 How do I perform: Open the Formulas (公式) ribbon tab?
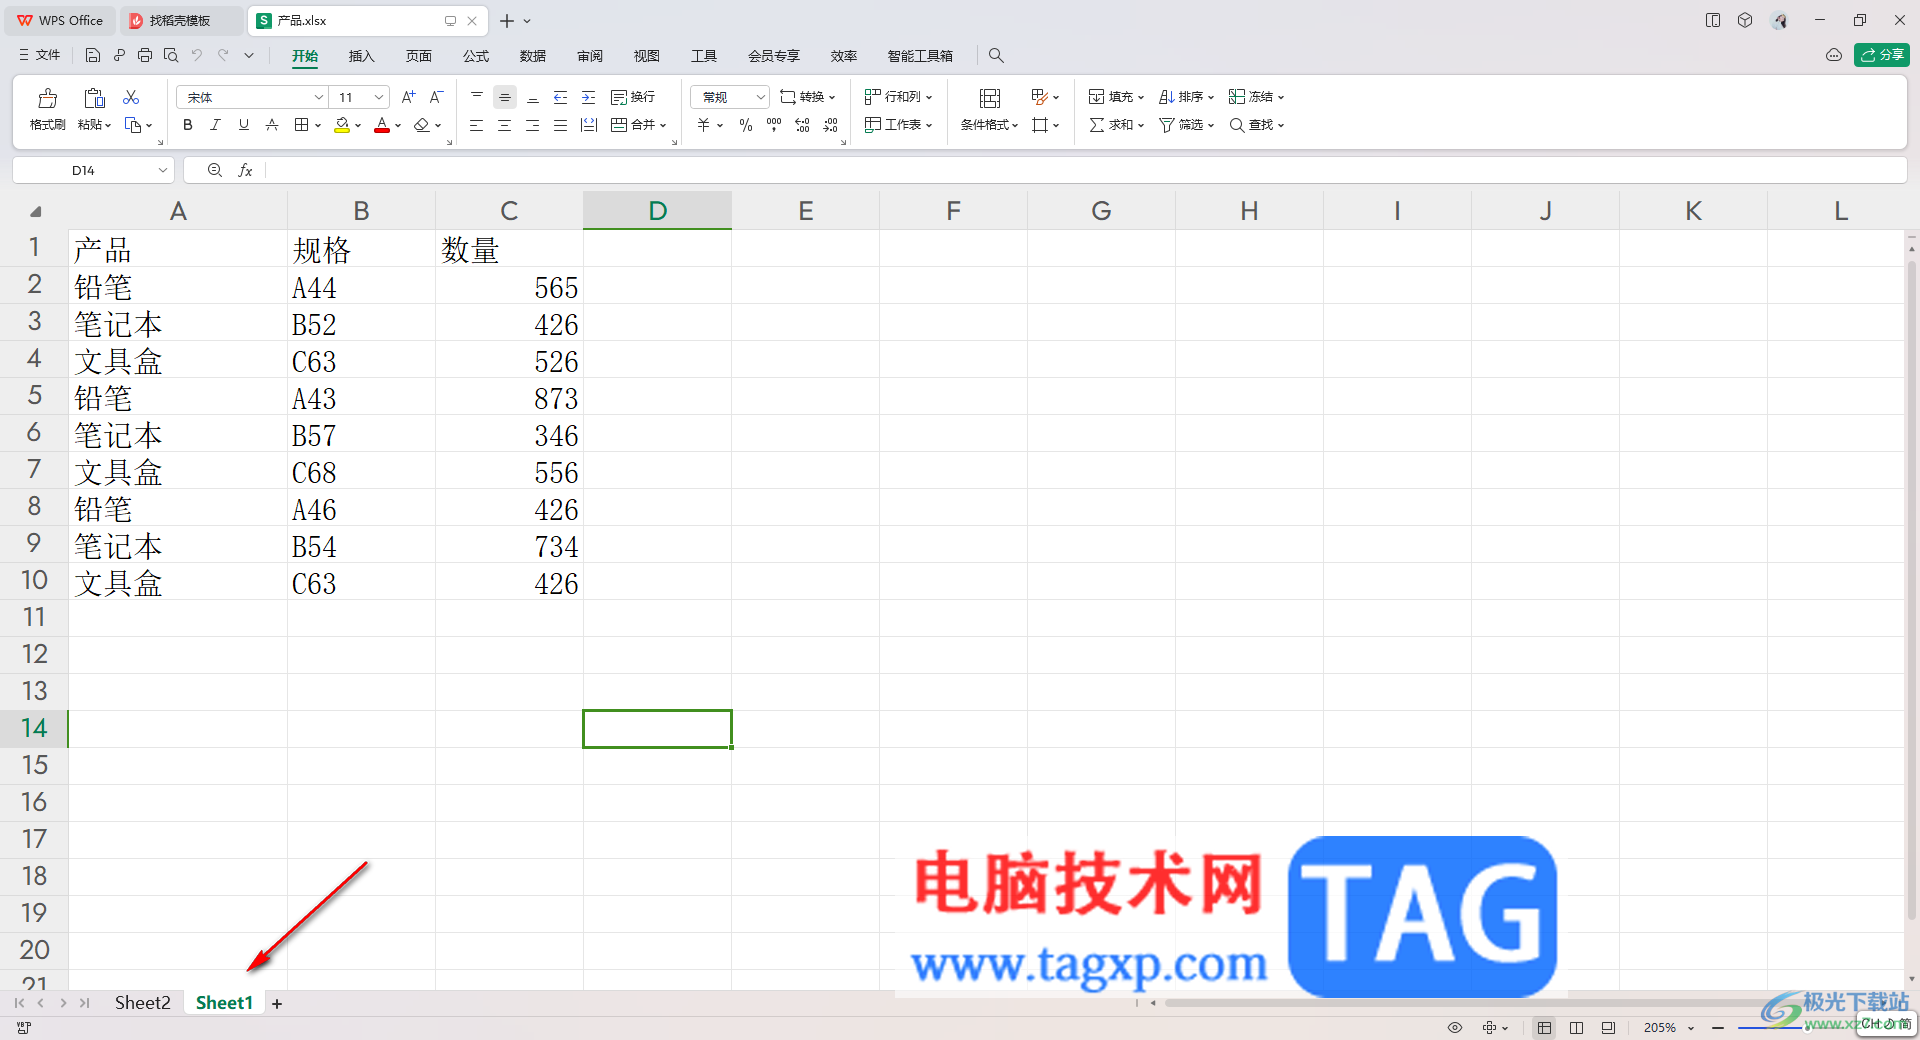(476, 55)
